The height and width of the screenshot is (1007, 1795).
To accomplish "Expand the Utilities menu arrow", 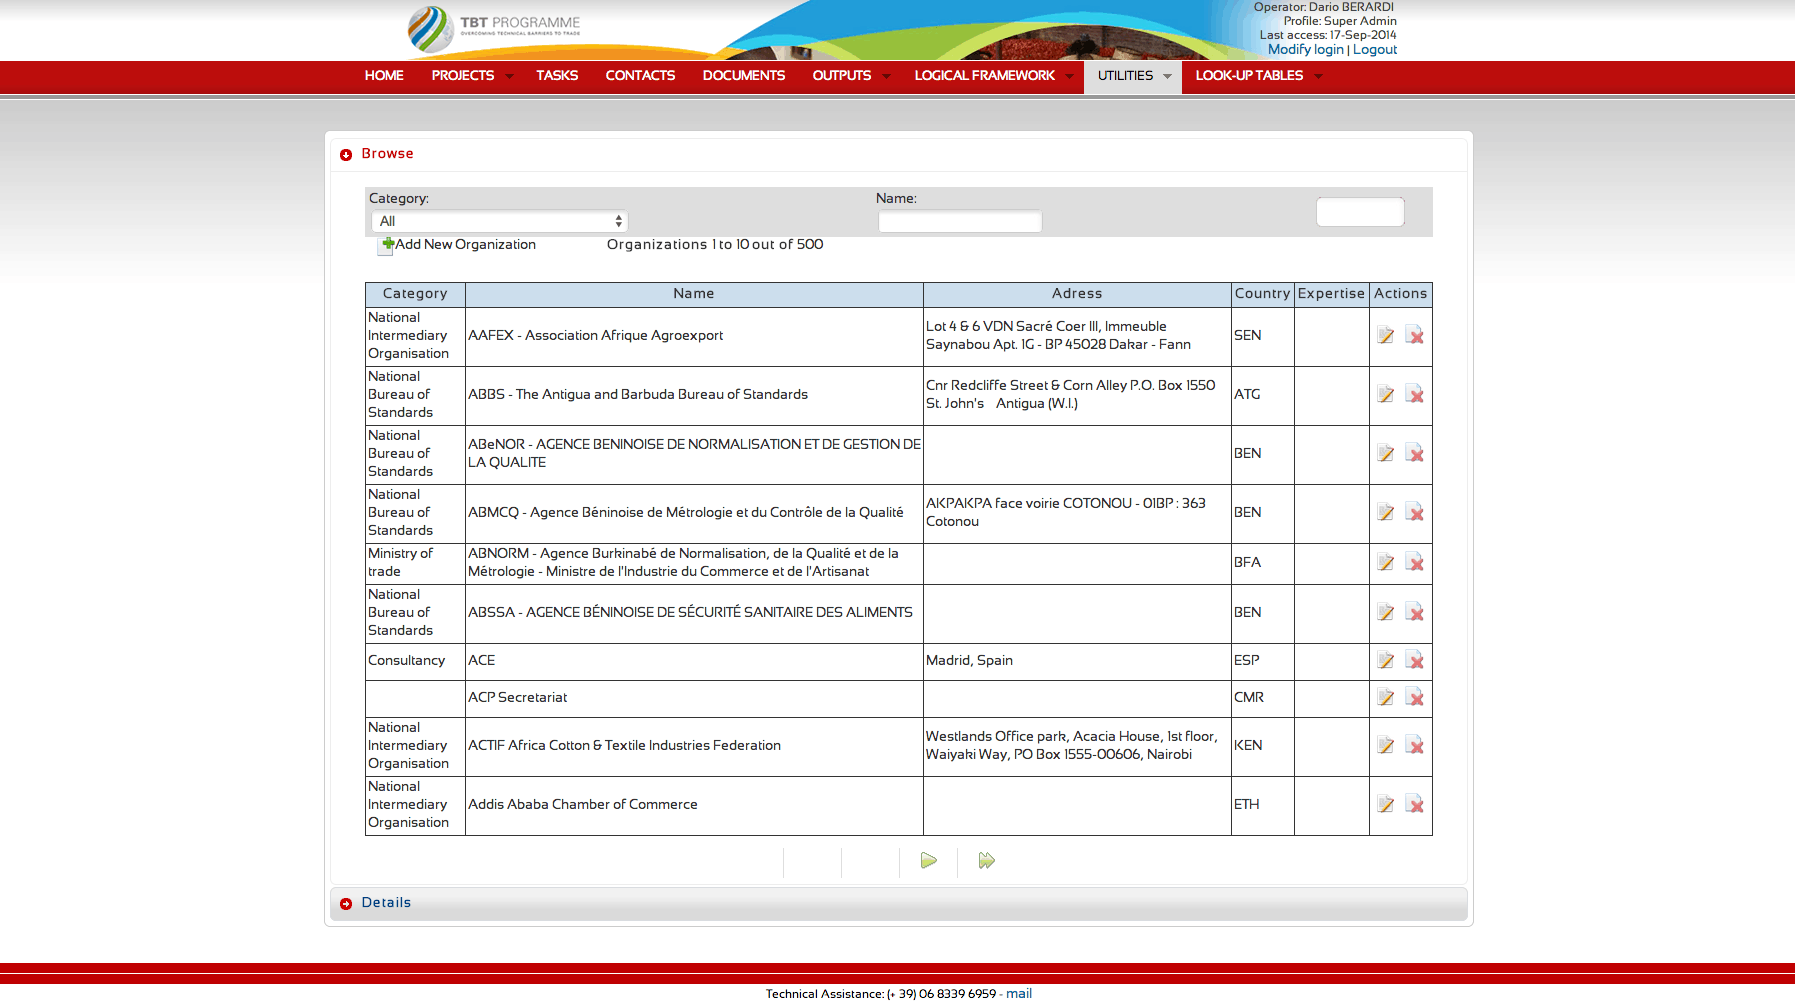I will pyautogui.click(x=1167, y=76).
